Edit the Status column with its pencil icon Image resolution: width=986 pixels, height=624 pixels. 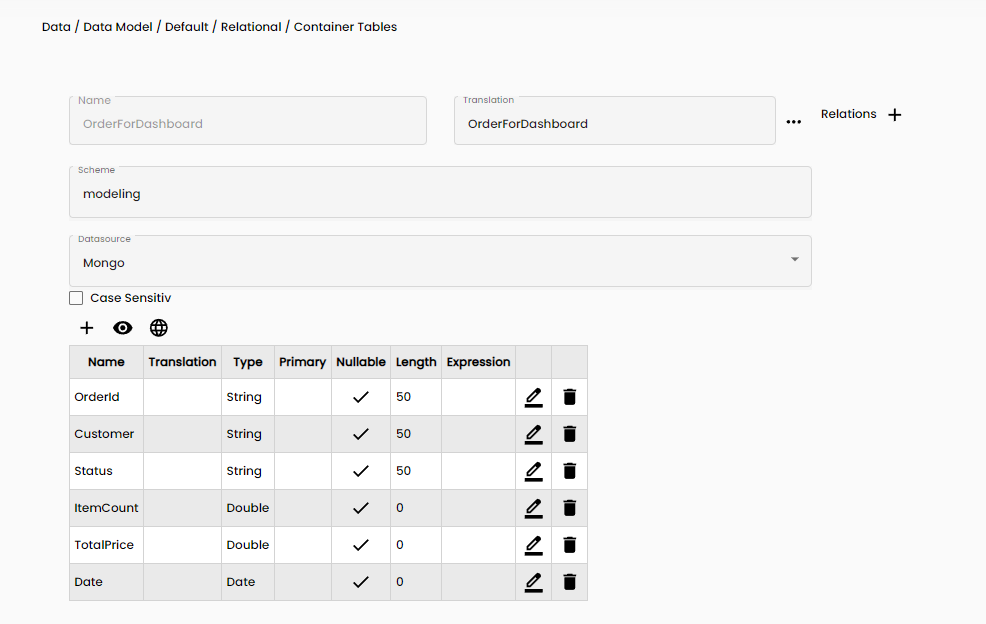point(533,470)
